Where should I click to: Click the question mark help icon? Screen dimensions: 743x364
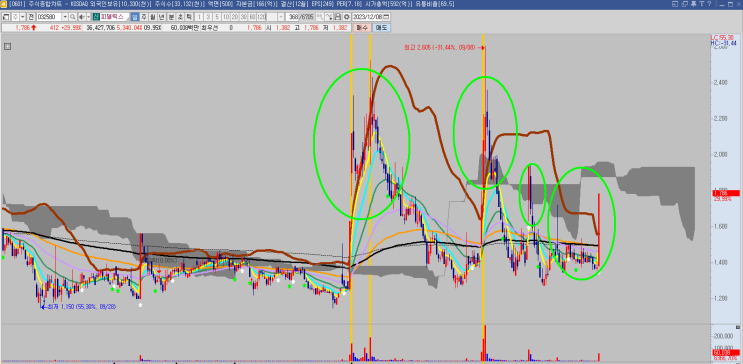[x=709, y=4]
